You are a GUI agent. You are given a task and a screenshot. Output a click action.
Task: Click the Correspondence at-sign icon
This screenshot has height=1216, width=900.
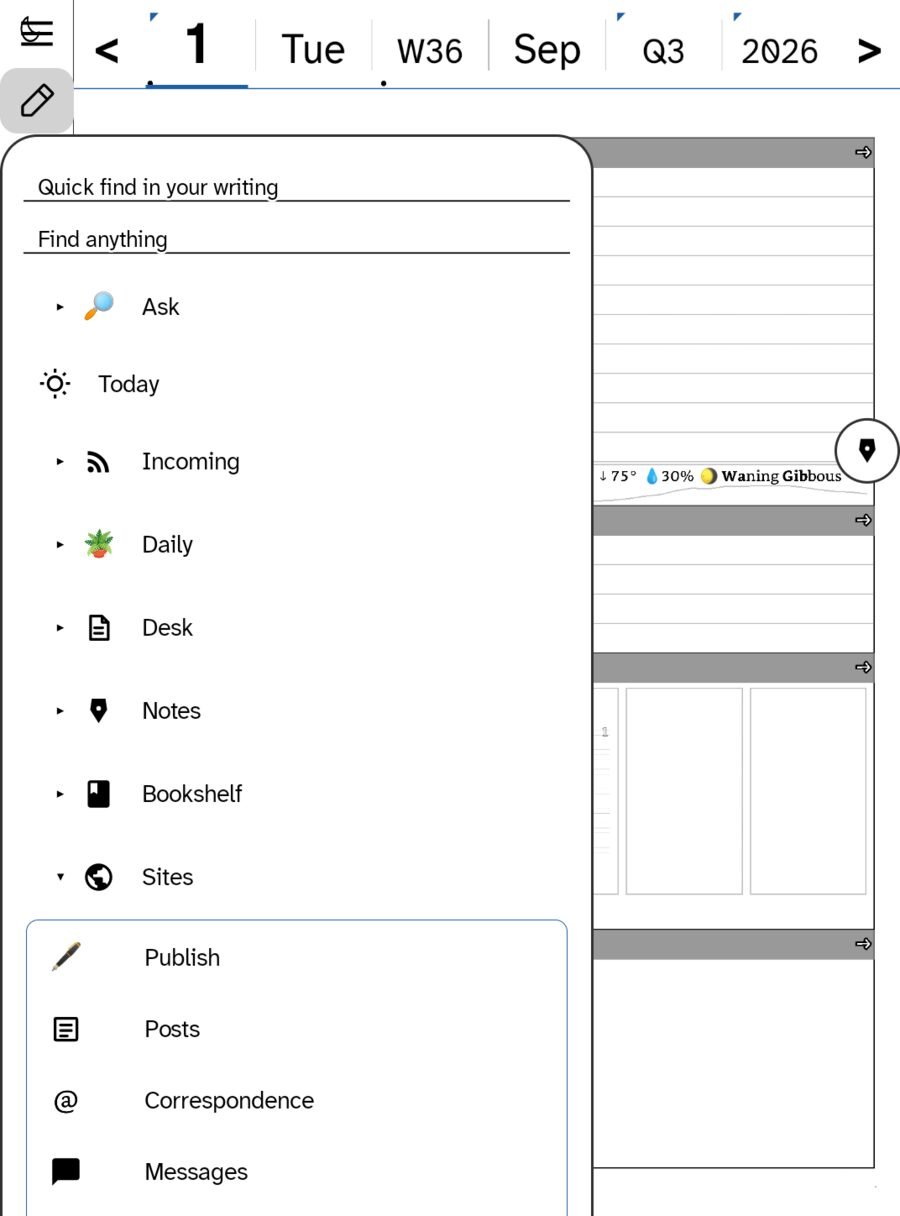pos(66,1101)
